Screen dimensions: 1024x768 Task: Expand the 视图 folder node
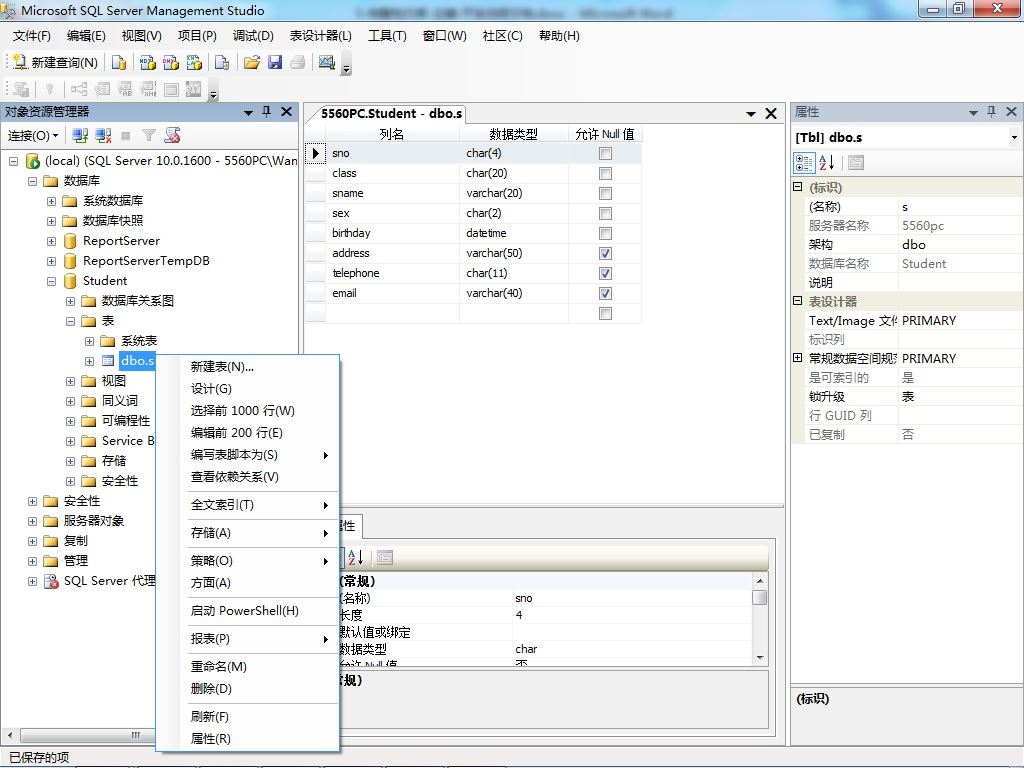[70, 381]
